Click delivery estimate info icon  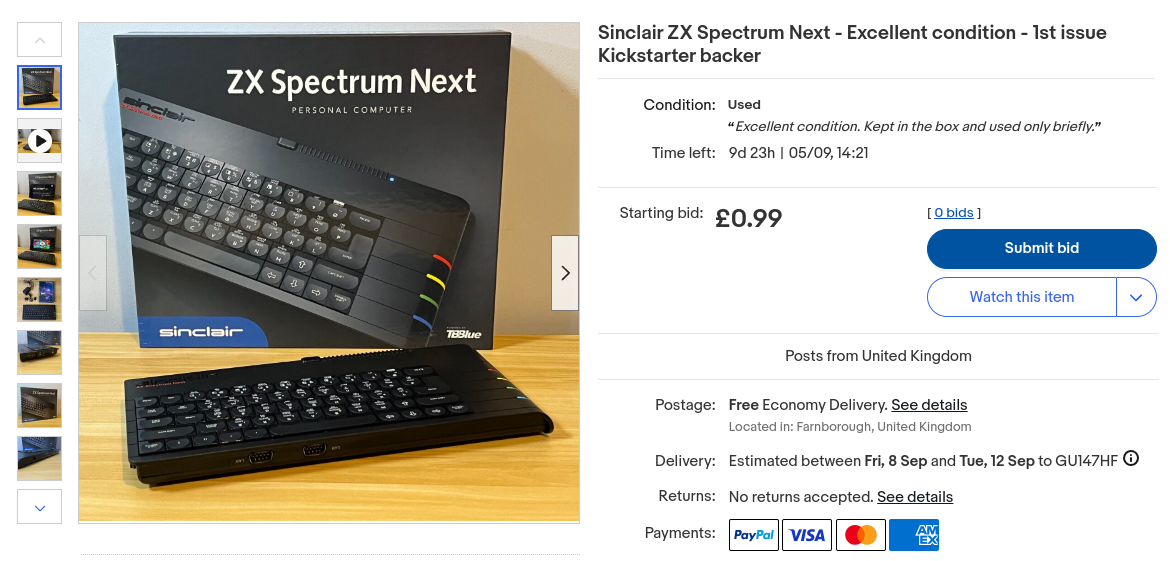[1131, 459]
